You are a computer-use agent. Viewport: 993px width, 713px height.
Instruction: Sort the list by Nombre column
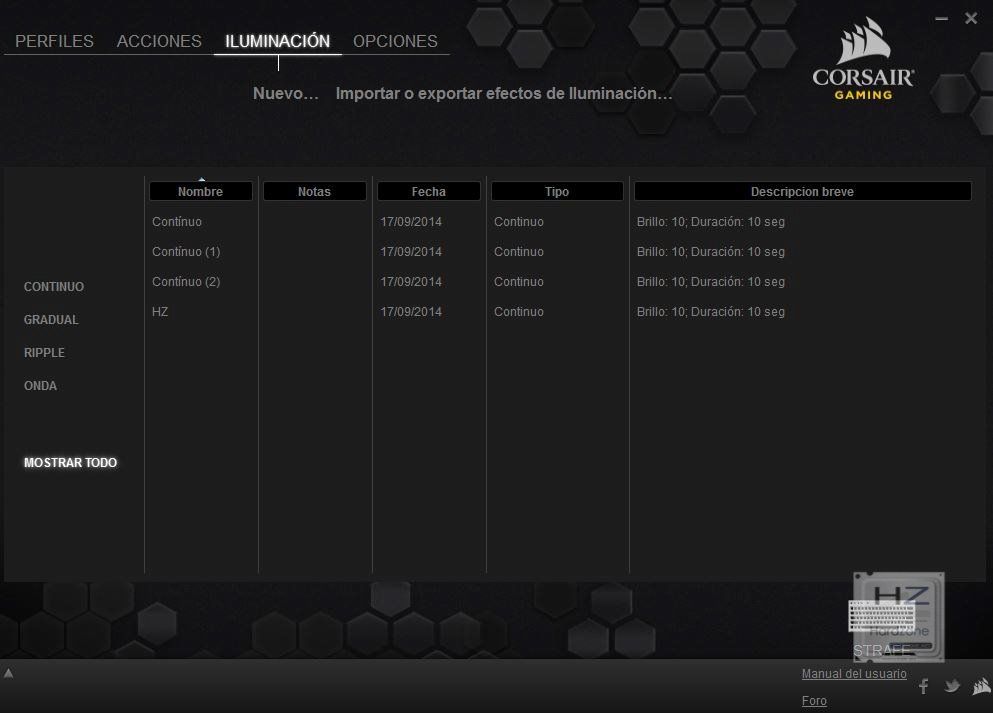coord(201,191)
